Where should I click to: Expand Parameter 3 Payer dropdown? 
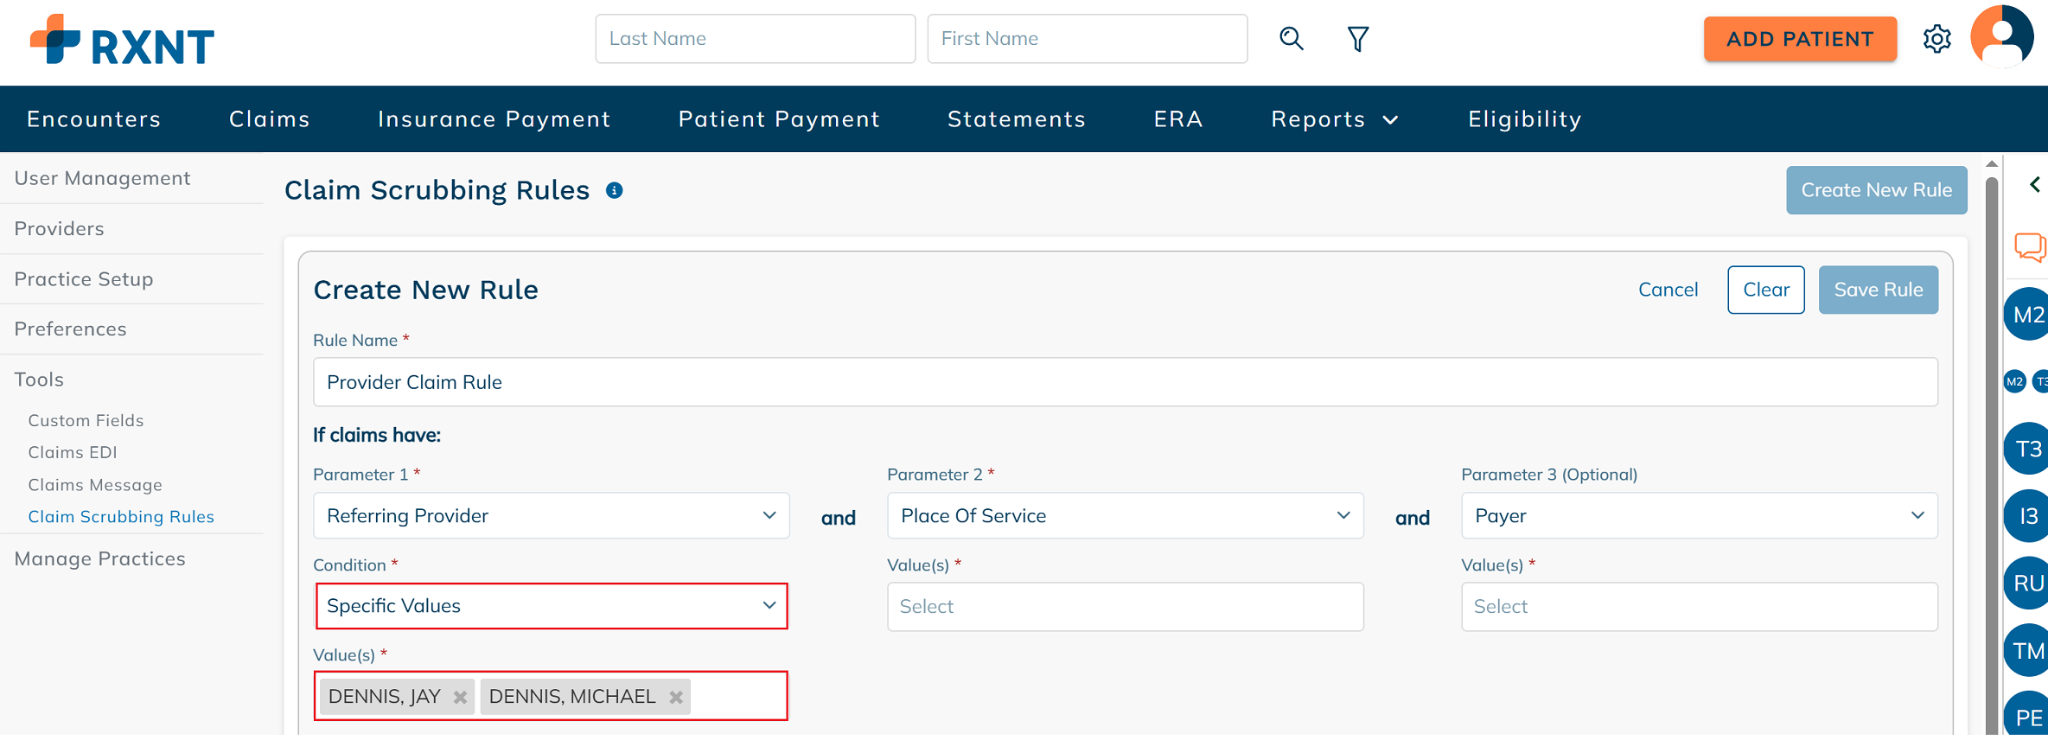[1699, 516]
